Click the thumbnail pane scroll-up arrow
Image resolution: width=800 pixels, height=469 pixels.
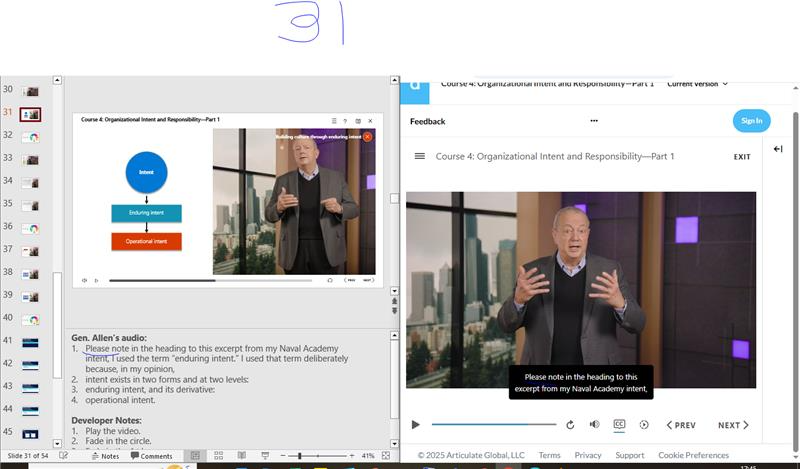(x=57, y=80)
